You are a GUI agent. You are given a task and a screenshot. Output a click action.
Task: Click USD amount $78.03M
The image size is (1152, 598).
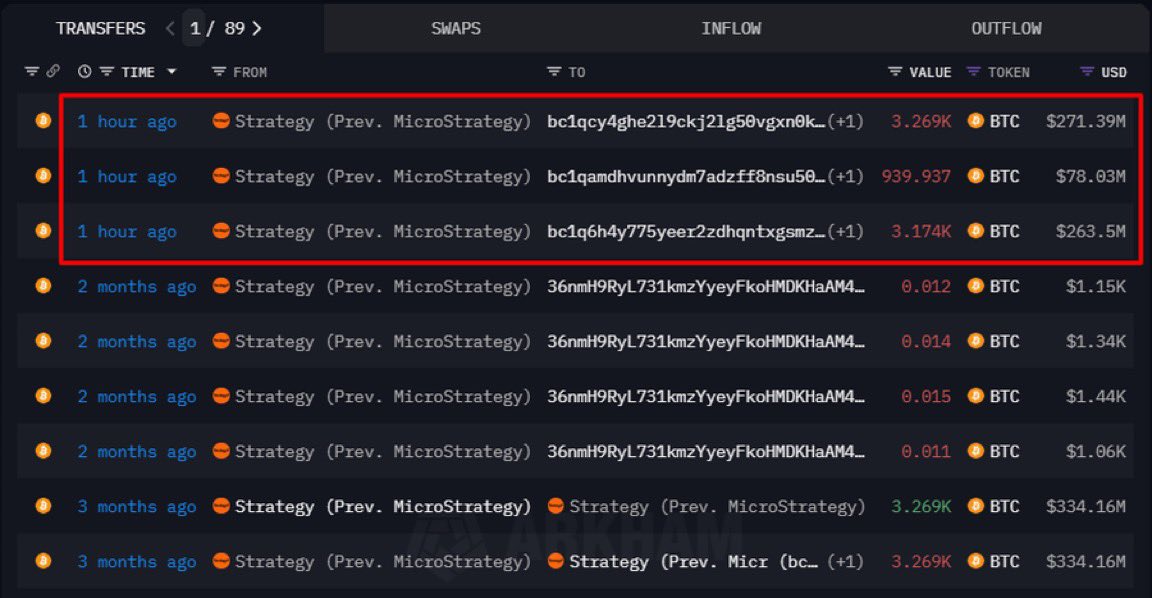[1090, 176]
